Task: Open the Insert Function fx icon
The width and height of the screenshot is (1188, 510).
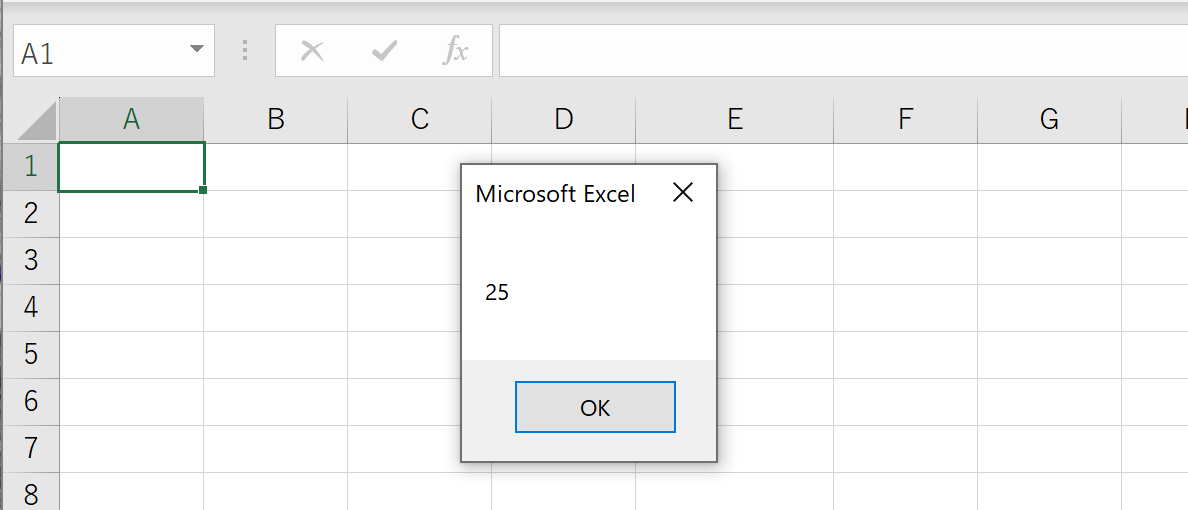Action: click(455, 51)
